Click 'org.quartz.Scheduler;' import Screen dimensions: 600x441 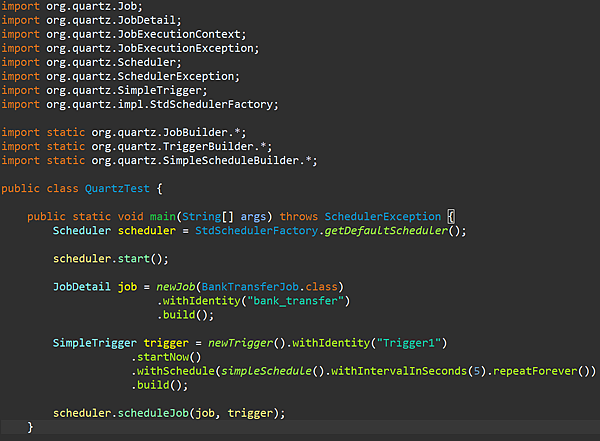(114, 62)
